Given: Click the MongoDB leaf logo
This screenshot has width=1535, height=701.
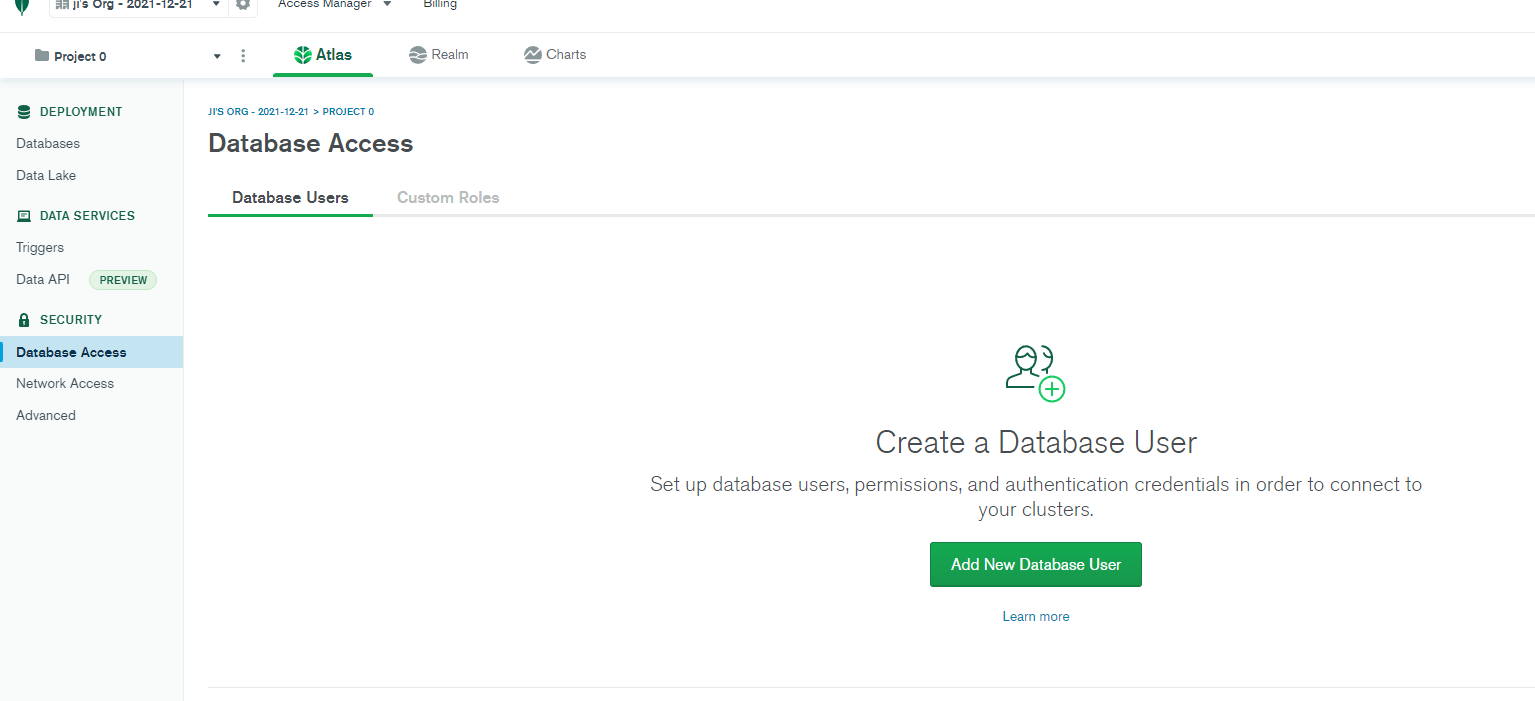Looking at the screenshot, I should coord(22,6).
